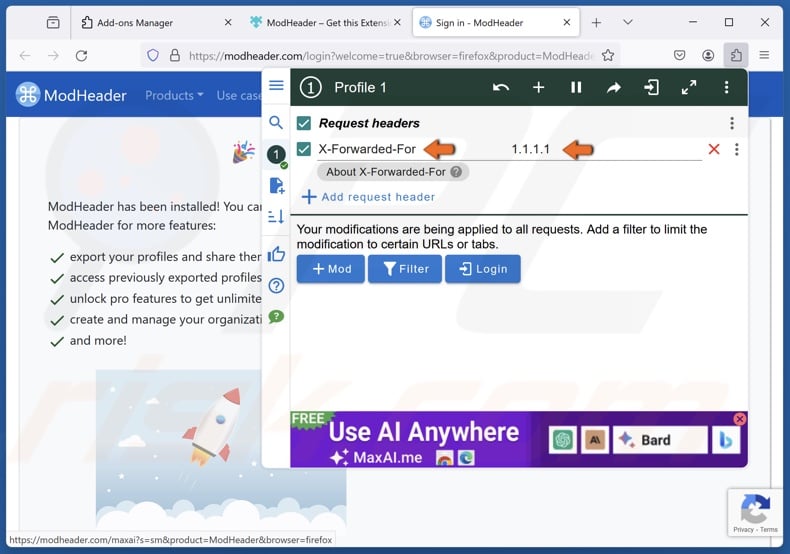Screen dimensions: 790x554
Task: Go back to previous page
Action: pos(25,55)
